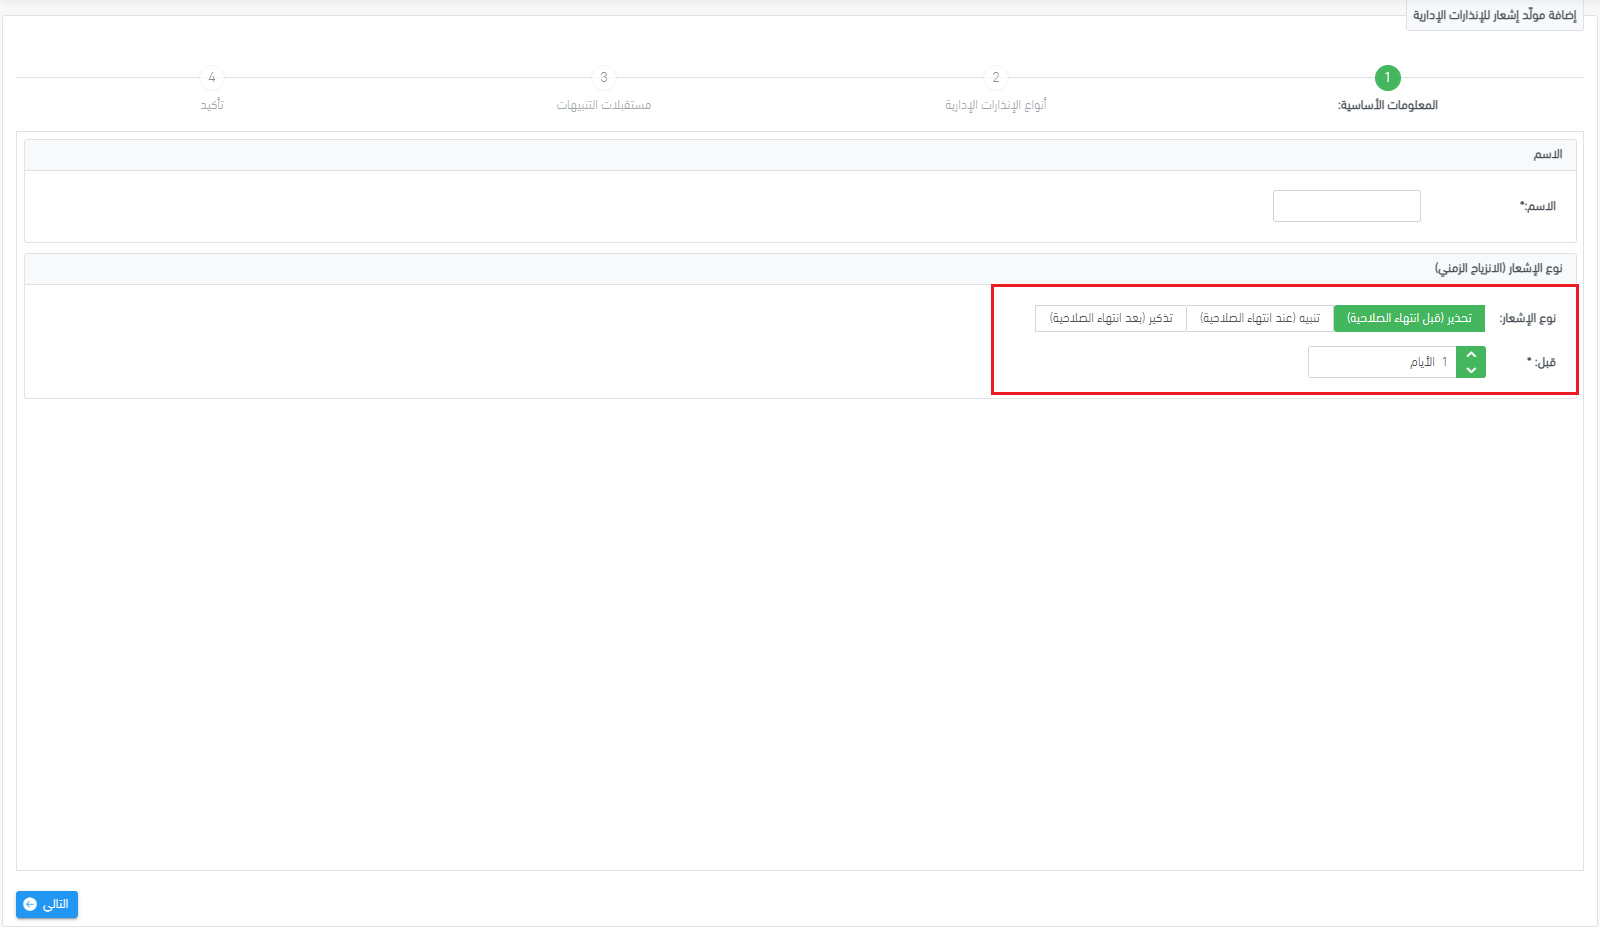Image resolution: width=1600 pixels, height=927 pixels.
Task: Click the الاسم section header bar
Action: point(800,155)
